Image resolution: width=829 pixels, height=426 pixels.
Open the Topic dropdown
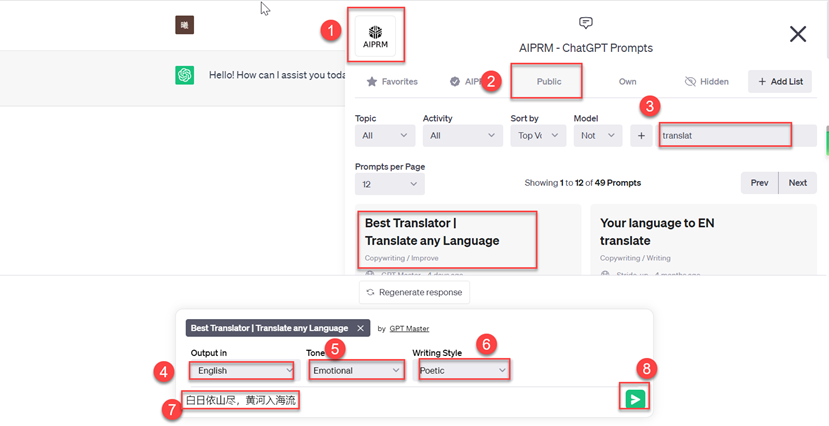click(x=385, y=136)
